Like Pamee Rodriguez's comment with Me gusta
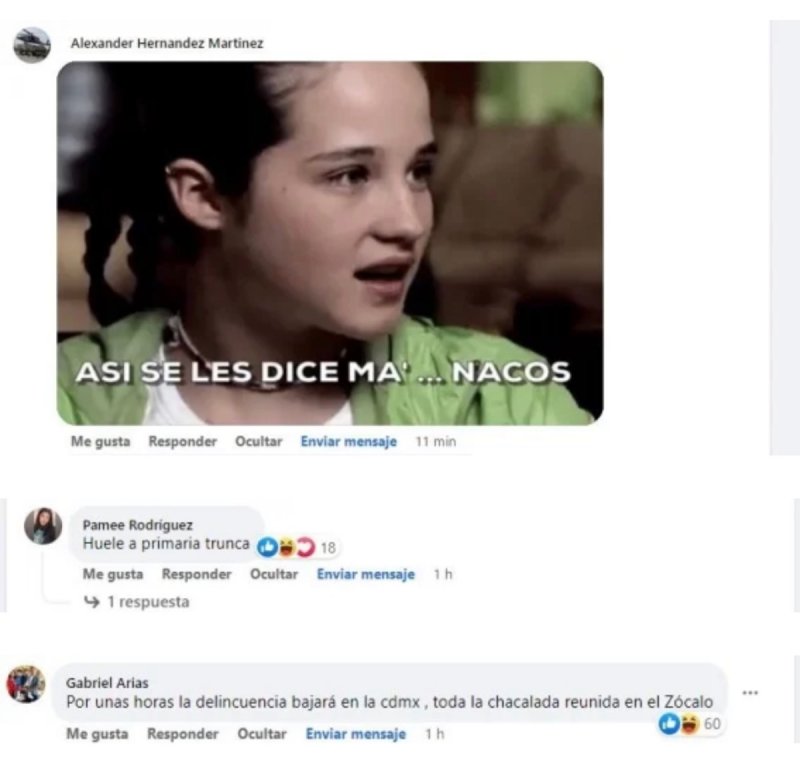800x770 pixels. click(x=113, y=574)
